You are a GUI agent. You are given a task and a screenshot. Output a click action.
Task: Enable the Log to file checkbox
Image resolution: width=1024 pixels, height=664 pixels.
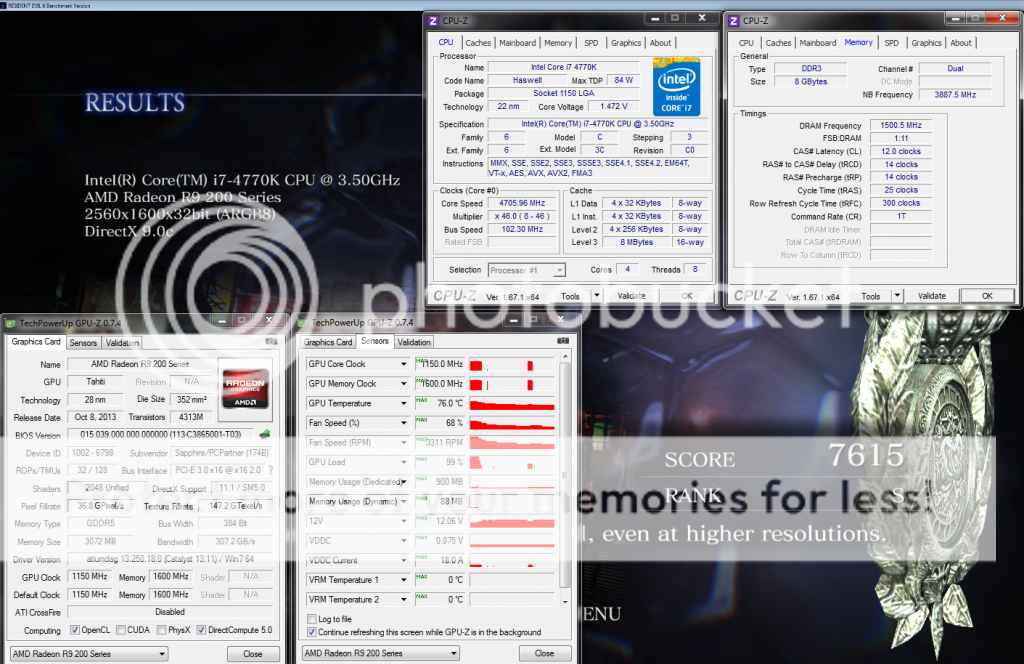(311, 620)
